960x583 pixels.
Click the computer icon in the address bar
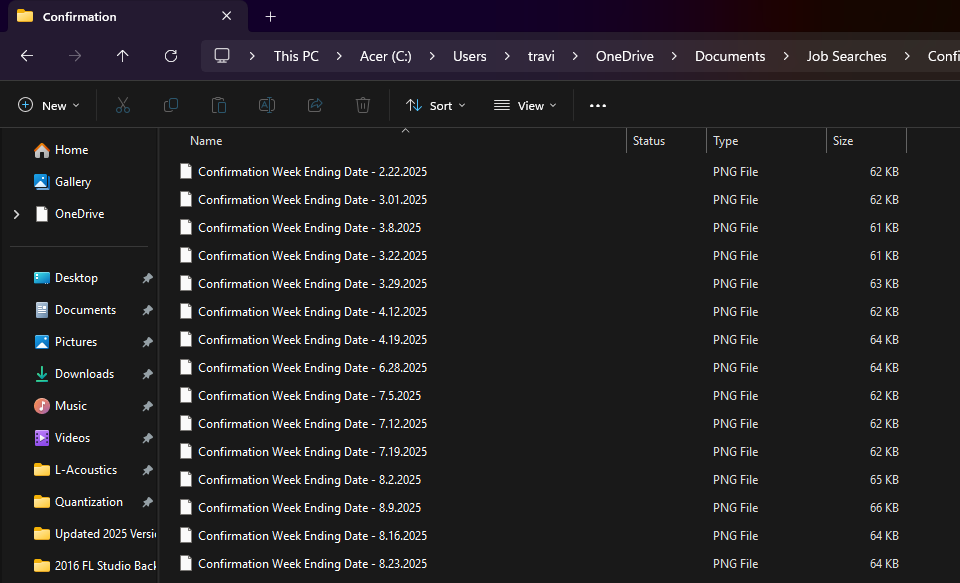click(221, 56)
